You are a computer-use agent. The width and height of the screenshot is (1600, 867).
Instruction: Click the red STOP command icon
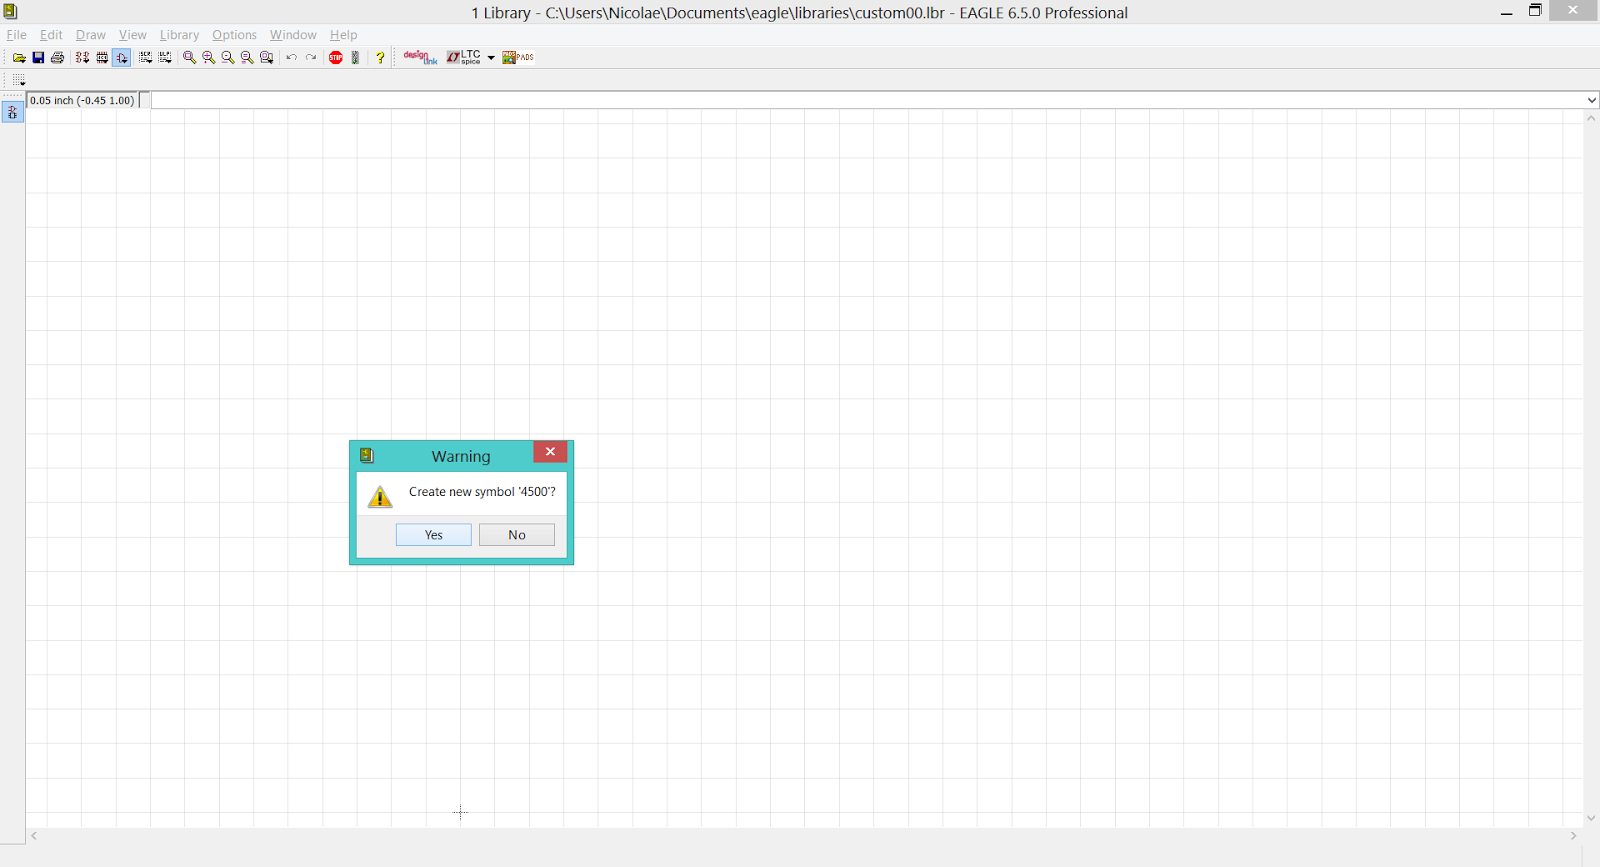(x=336, y=58)
